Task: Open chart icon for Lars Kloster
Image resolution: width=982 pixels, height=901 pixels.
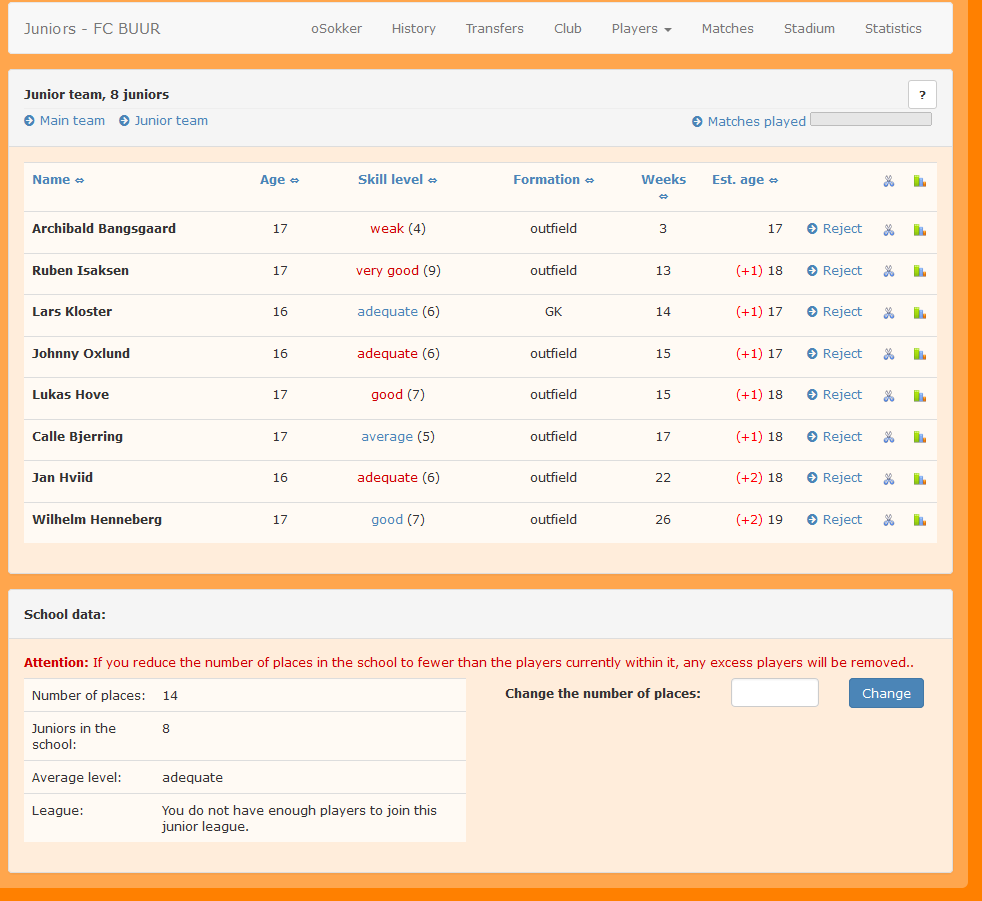Action: point(919,312)
